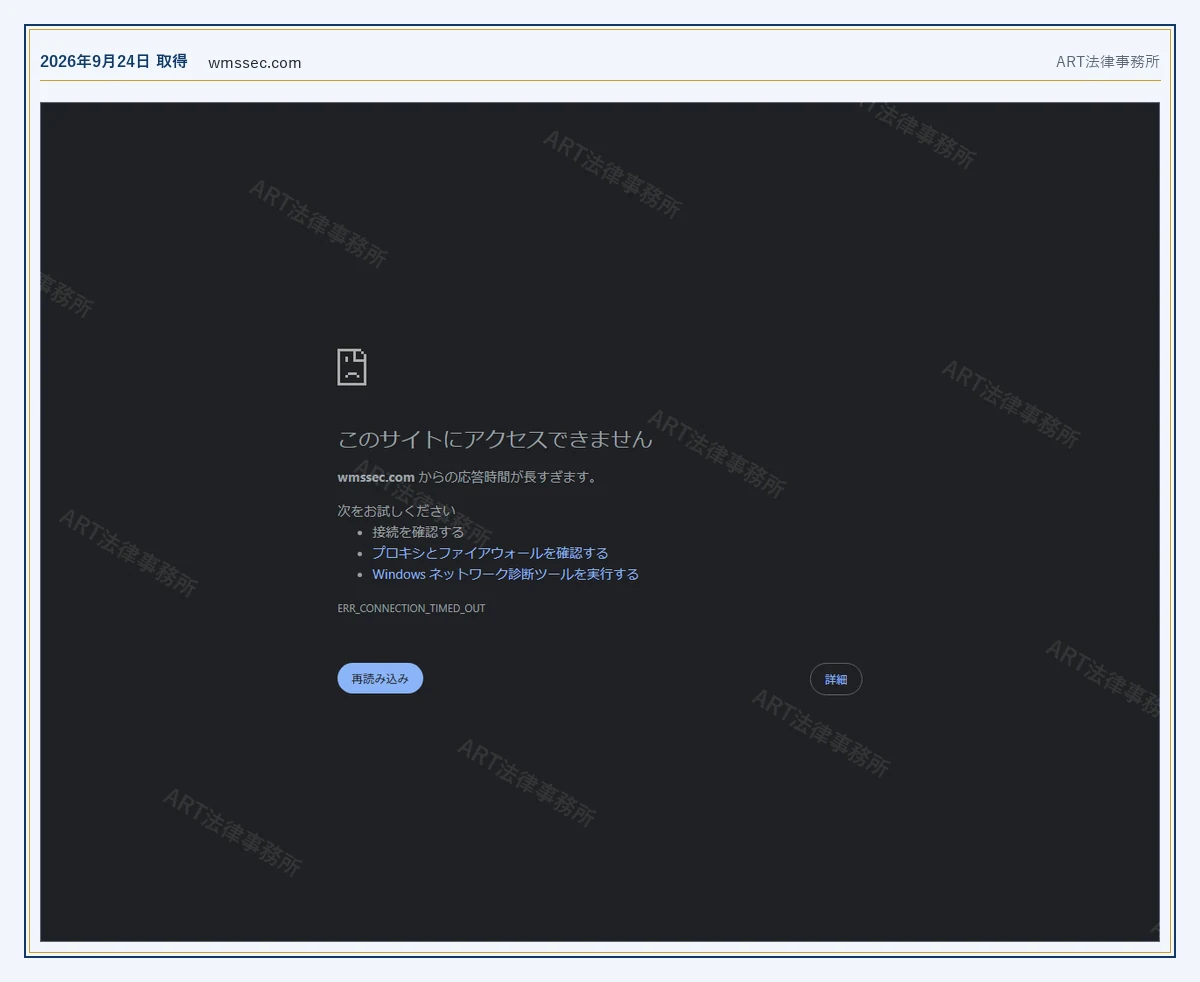
Task: Click wmssec.com in the page header
Action: tap(255, 63)
